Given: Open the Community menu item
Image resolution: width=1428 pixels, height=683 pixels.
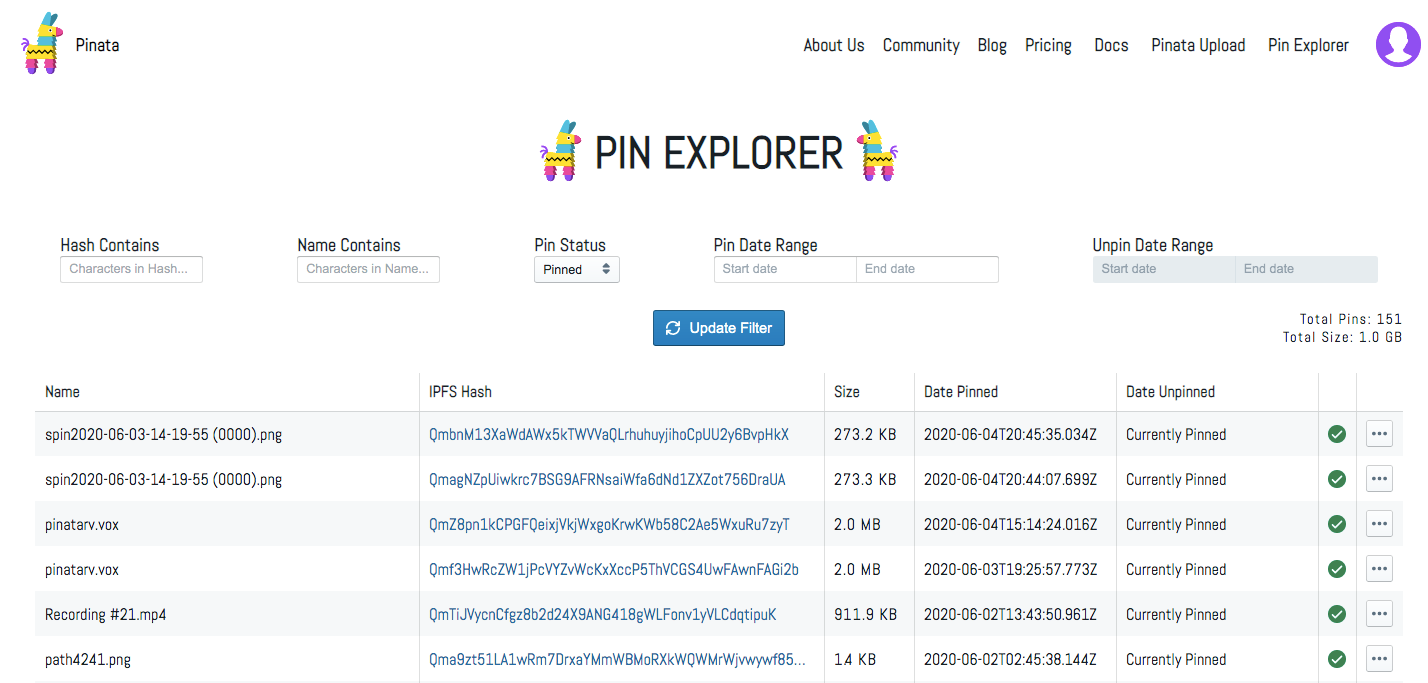Looking at the screenshot, I should pyautogui.click(x=921, y=45).
